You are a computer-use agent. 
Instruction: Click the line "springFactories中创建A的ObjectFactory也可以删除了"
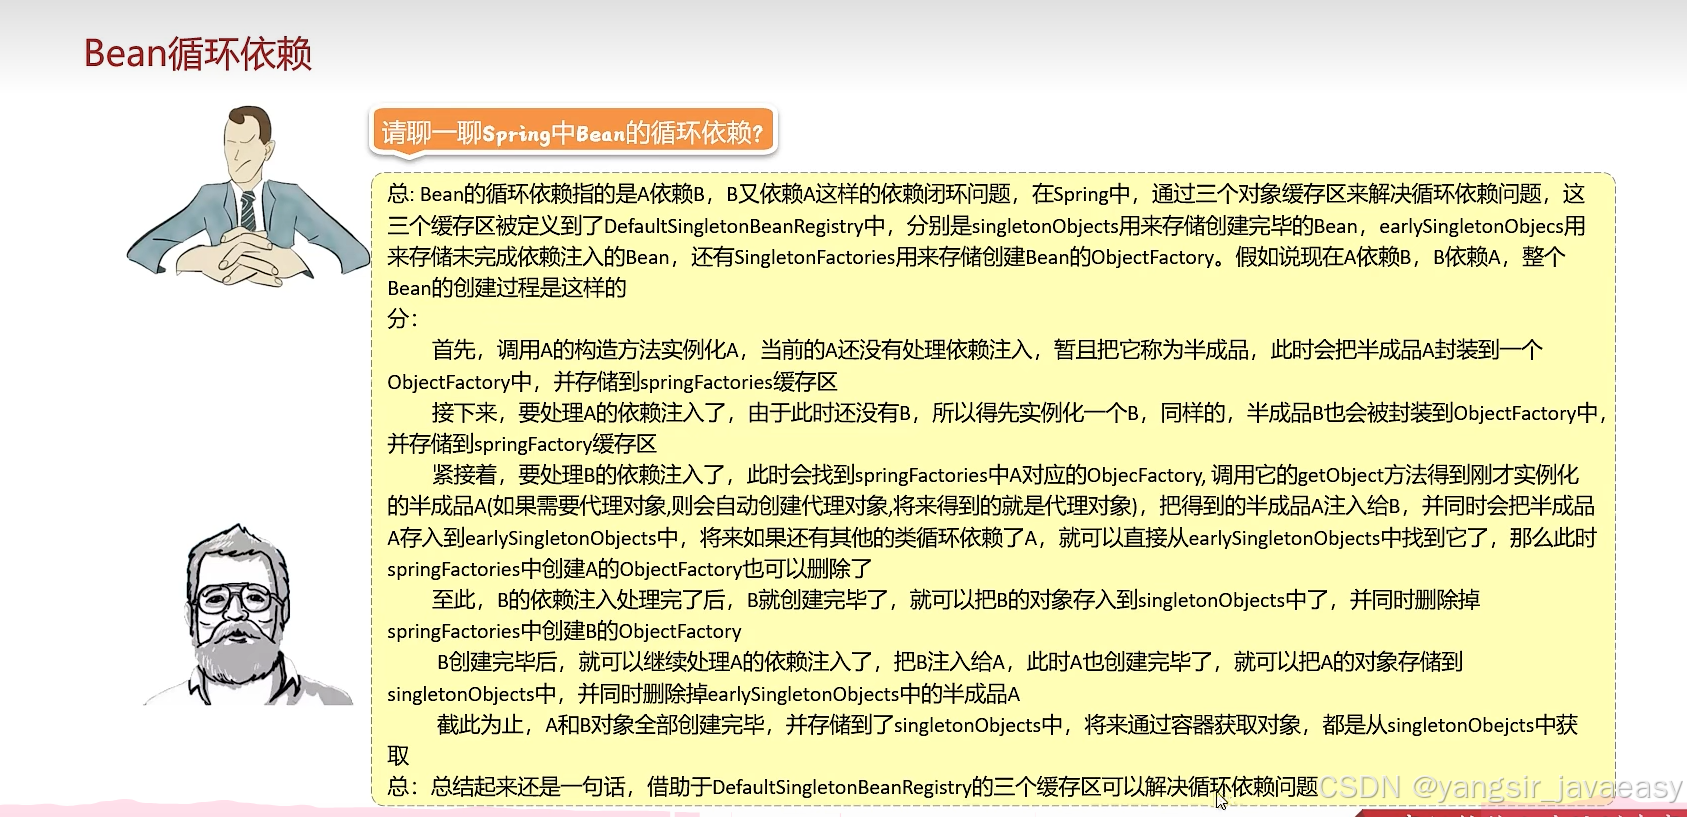[x=630, y=569]
